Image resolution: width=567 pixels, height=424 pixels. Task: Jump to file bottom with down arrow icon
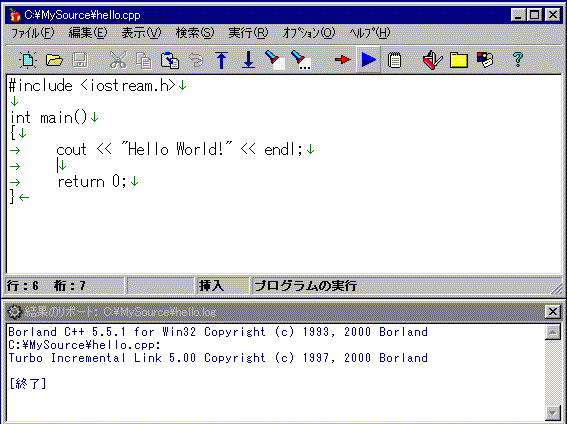click(248, 60)
